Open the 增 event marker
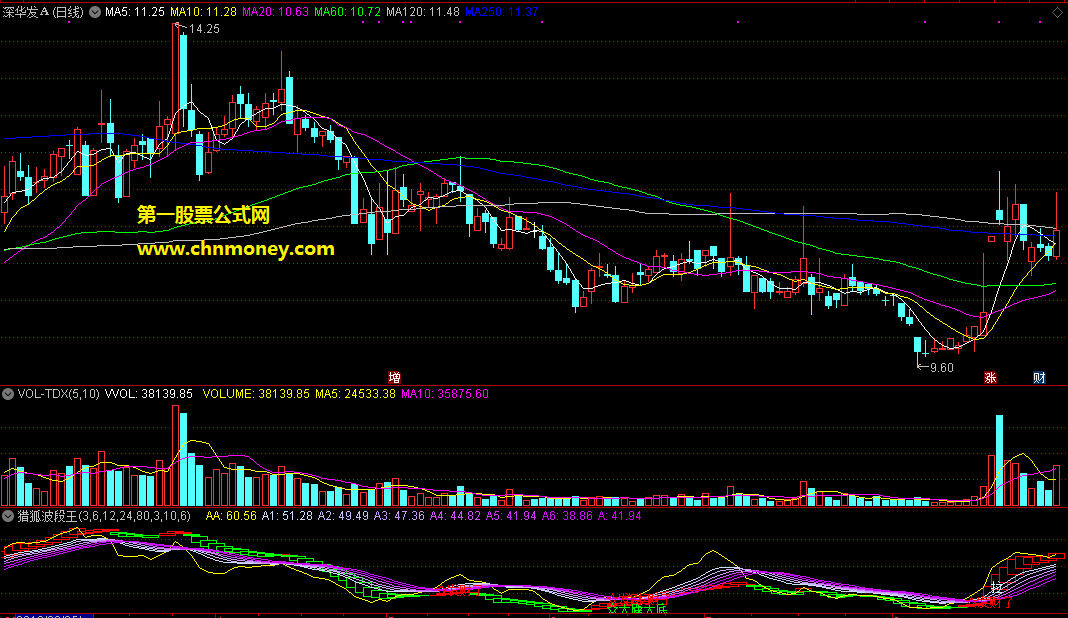Image resolution: width=1068 pixels, height=618 pixels. pos(394,377)
